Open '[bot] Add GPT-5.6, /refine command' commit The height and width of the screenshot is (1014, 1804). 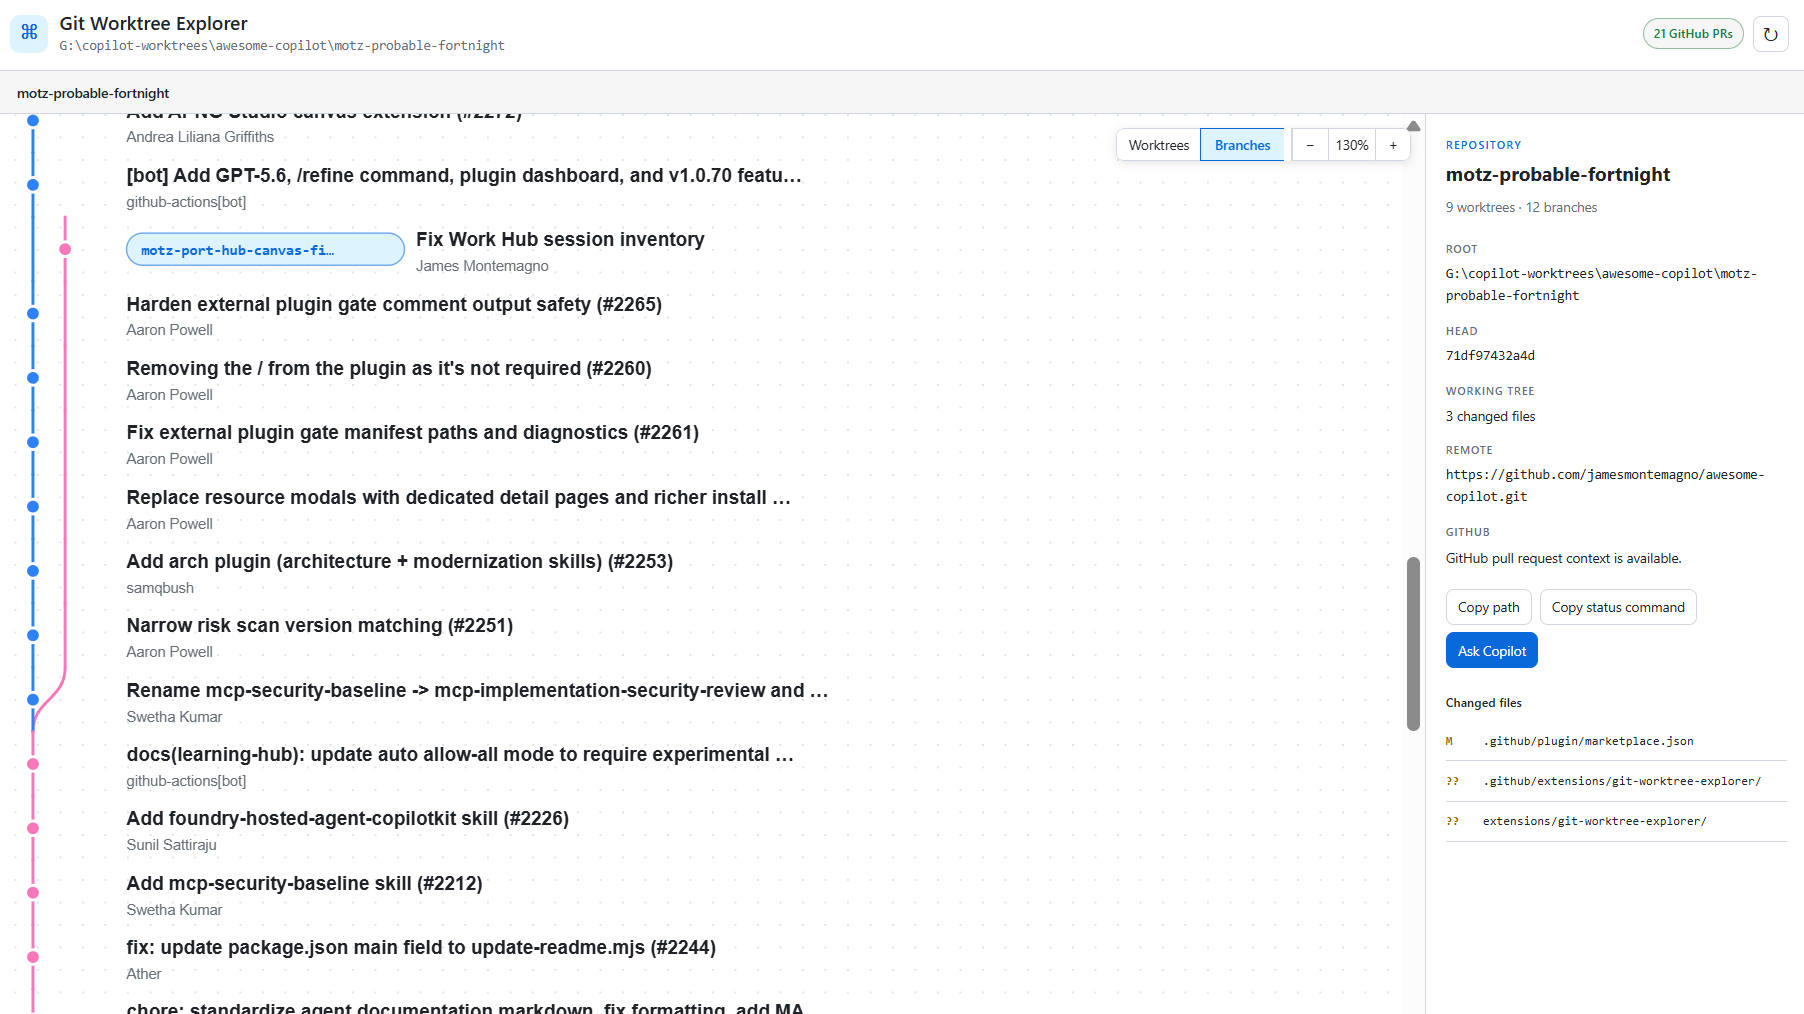464,176
